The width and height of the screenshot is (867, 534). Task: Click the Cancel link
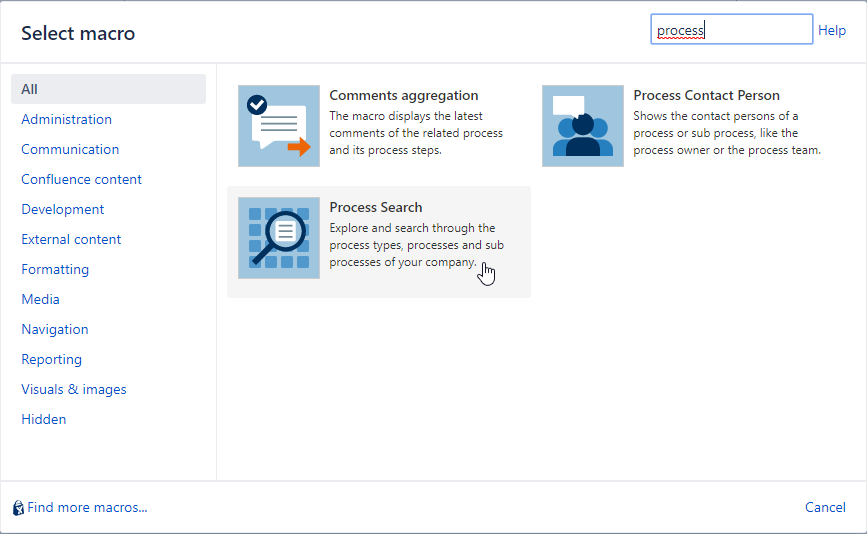pyautogui.click(x=825, y=507)
